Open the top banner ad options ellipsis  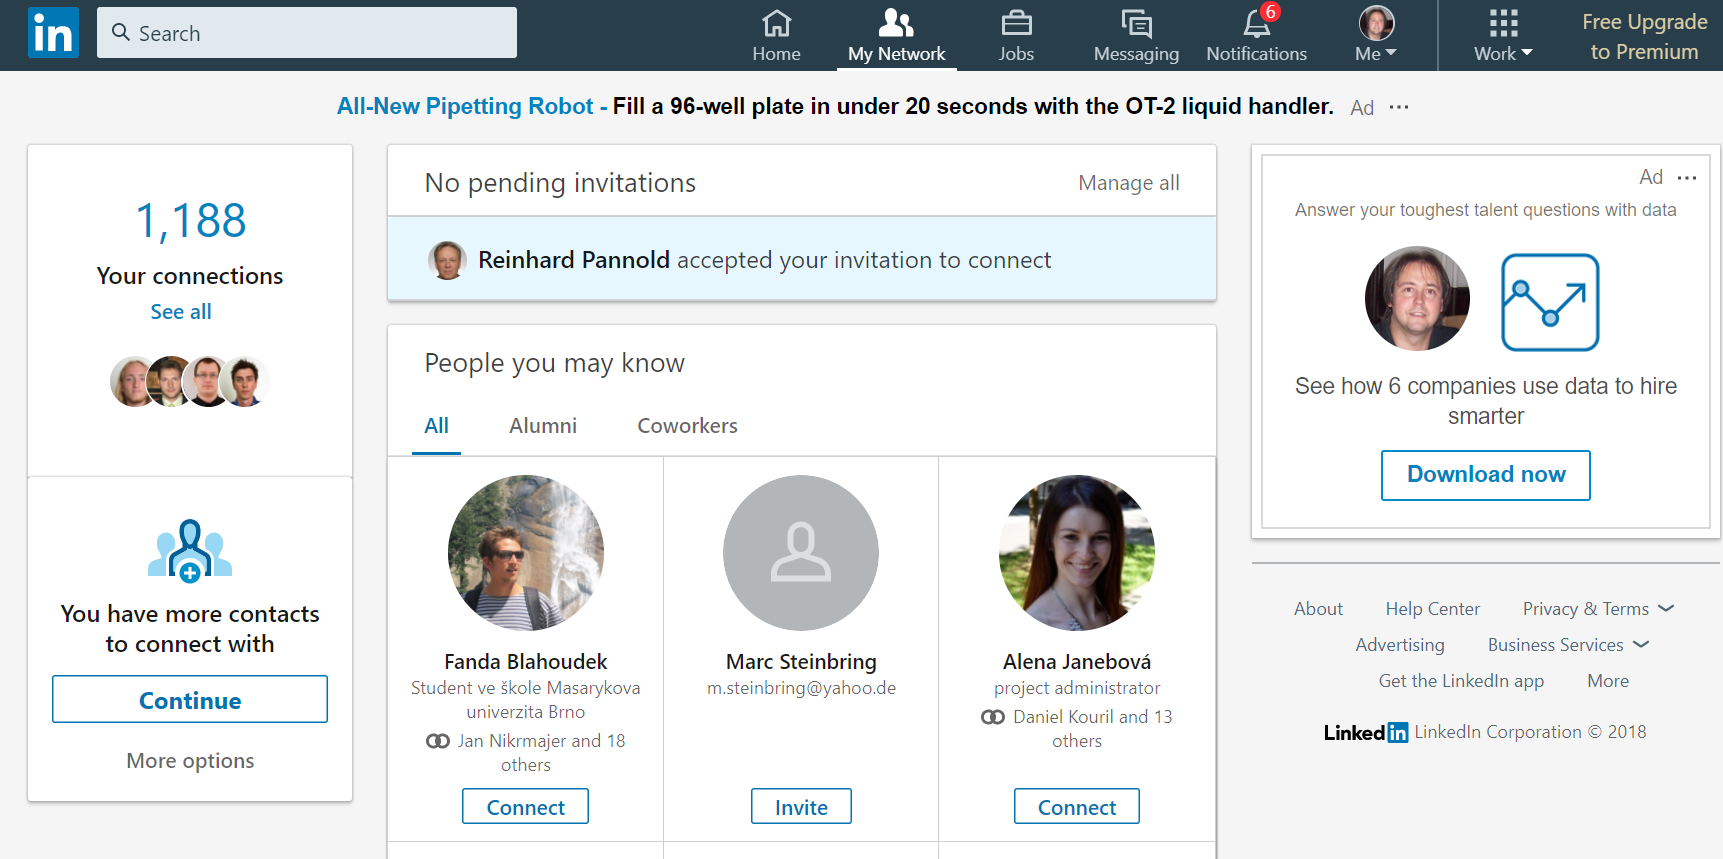point(1399,107)
